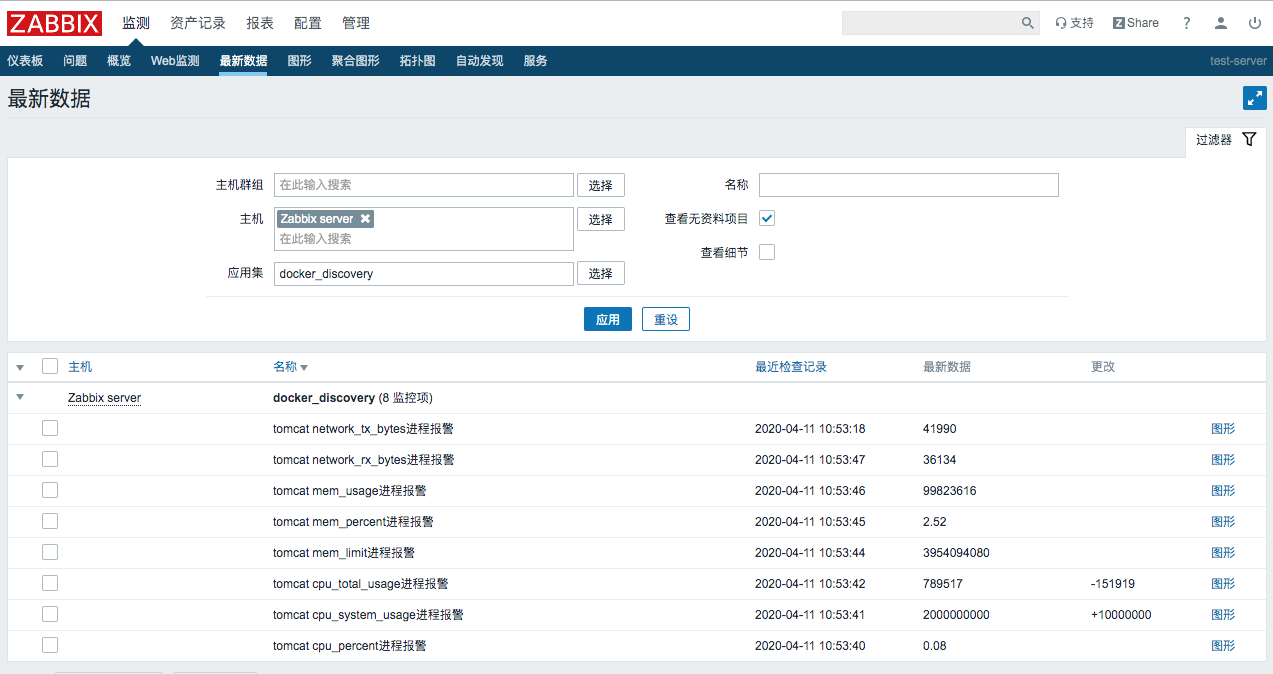1273x674 pixels.
Task: Open the 资产记录 main menu
Action: (198, 23)
